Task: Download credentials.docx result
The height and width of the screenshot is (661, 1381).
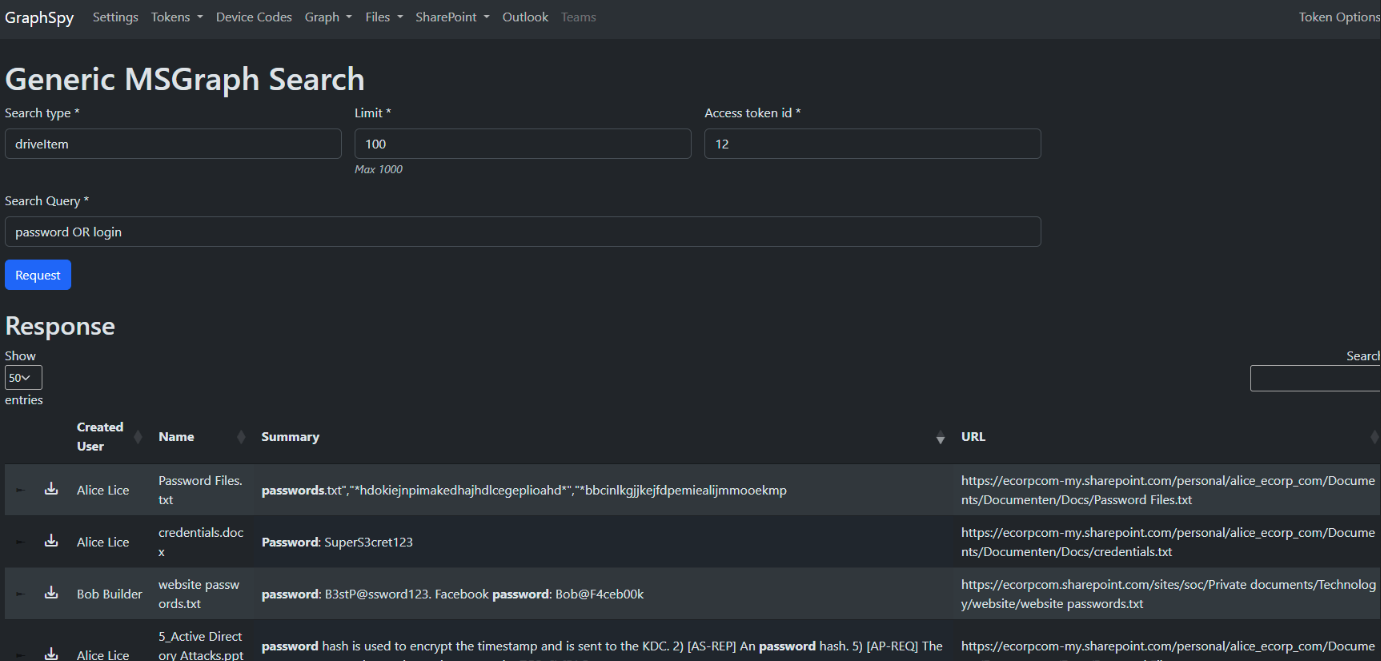Action: point(51,540)
